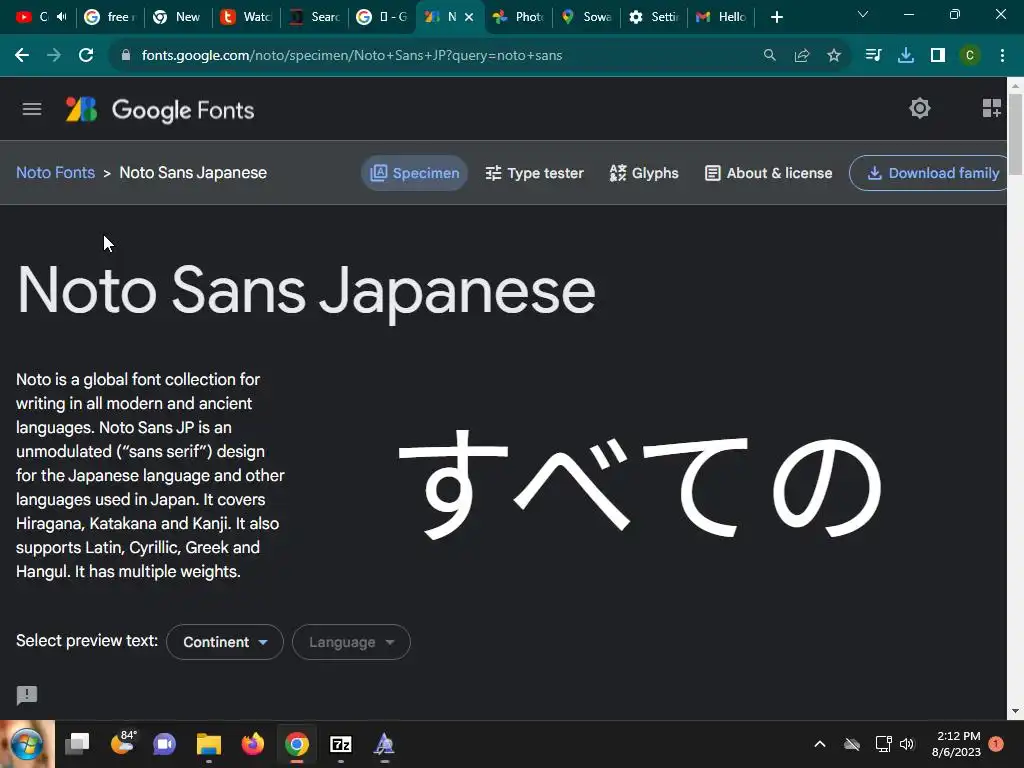The height and width of the screenshot is (768, 1024).
Task: Switch to the 'free' Google search tab
Action: [x=110, y=17]
